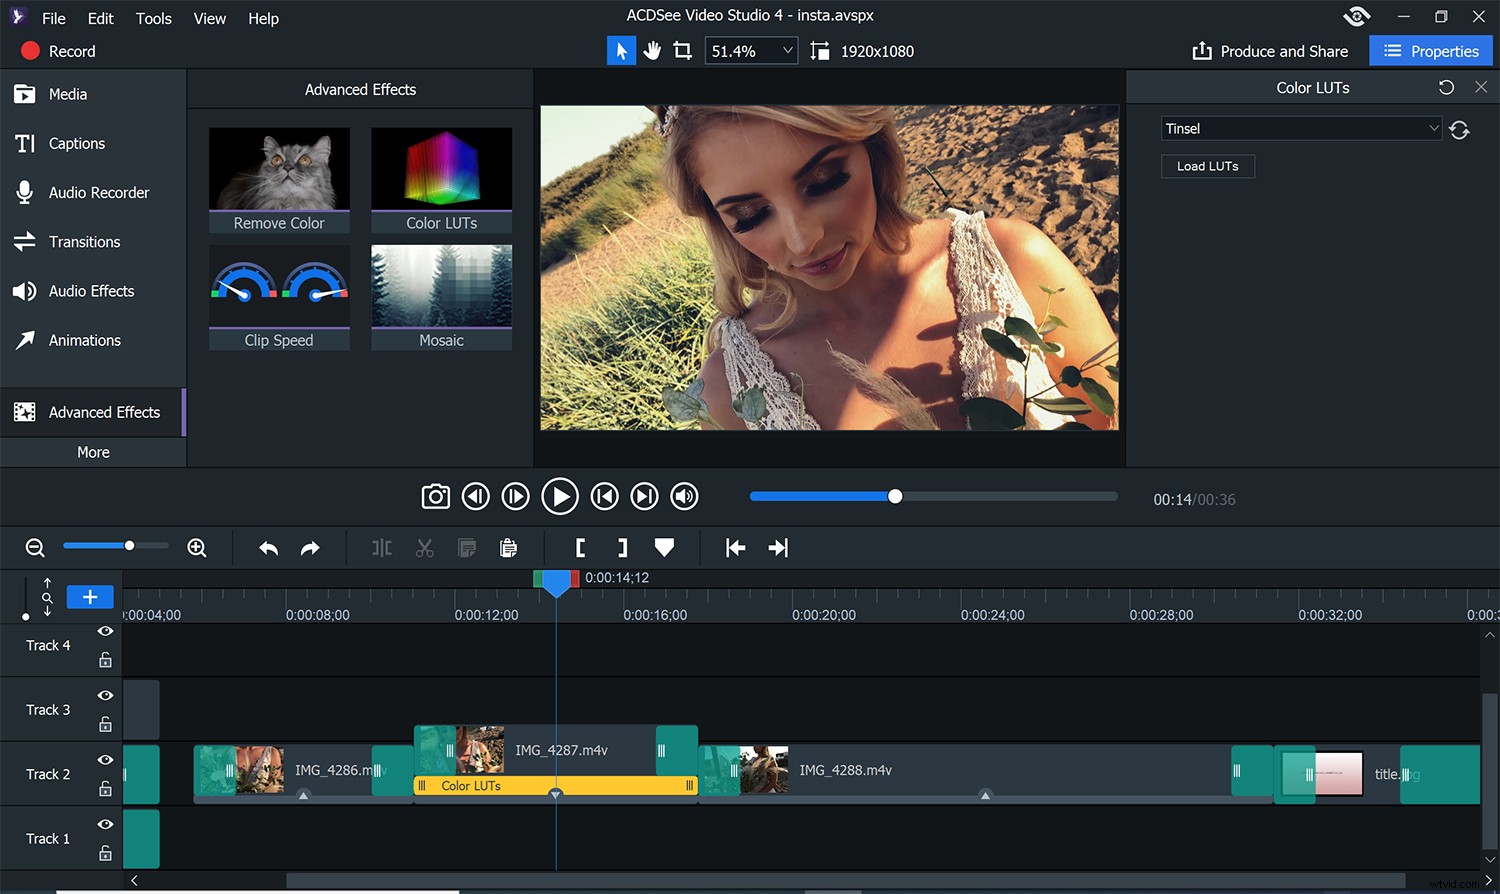1500x894 pixels.
Task: Take a snapshot with the camera icon
Action: click(x=435, y=496)
